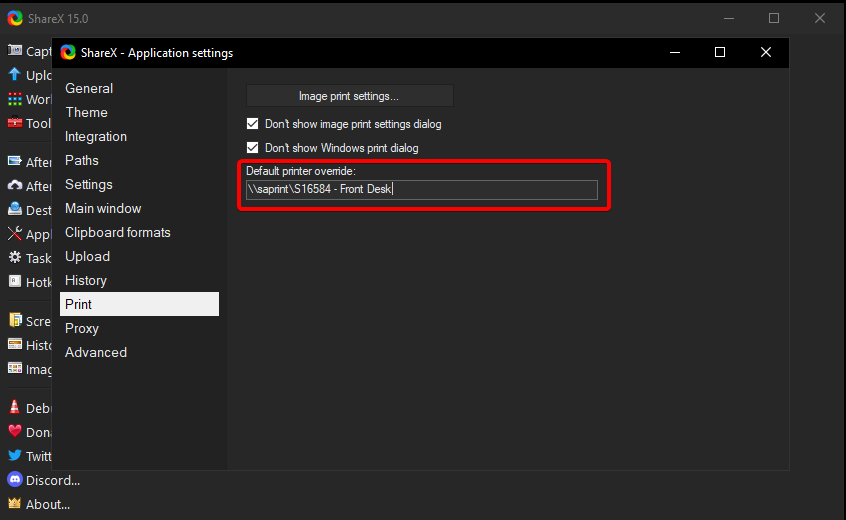This screenshot has width=846, height=520.
Task: Uncheck Don't show image print settings dialog
Action: (x=253, y=124)
